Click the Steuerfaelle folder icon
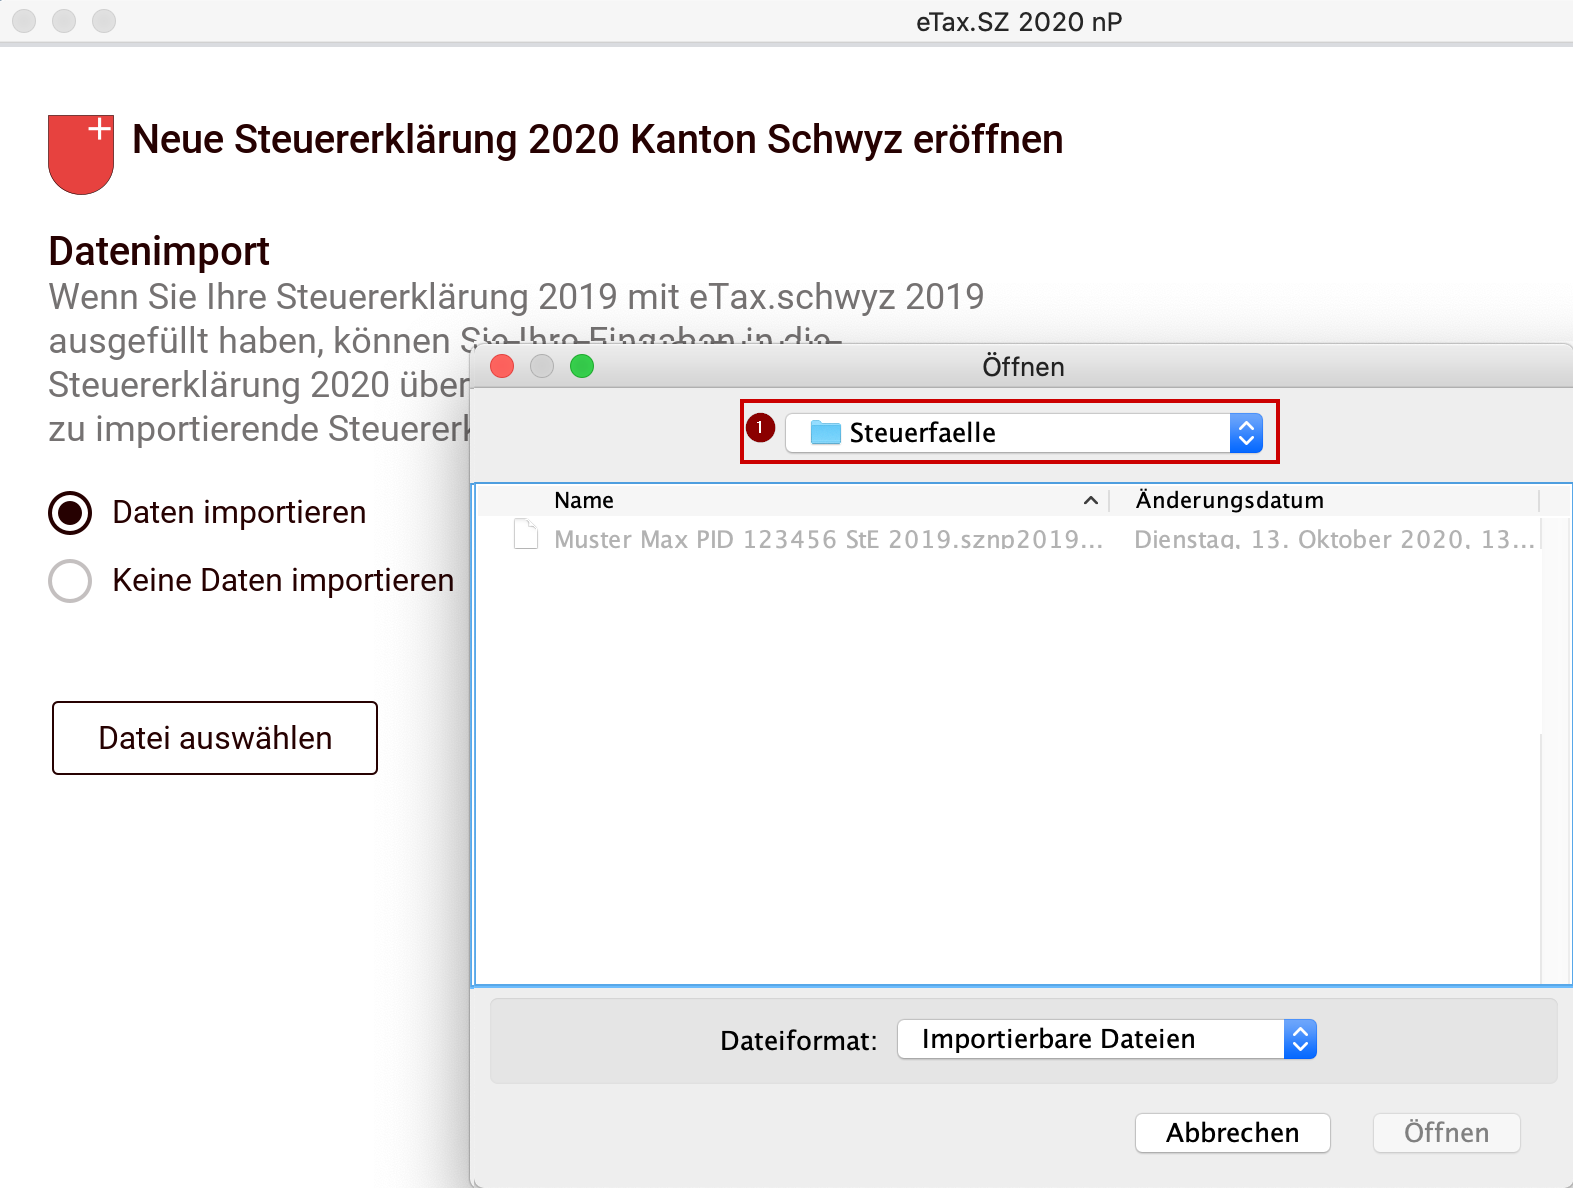 pos(825,432)
